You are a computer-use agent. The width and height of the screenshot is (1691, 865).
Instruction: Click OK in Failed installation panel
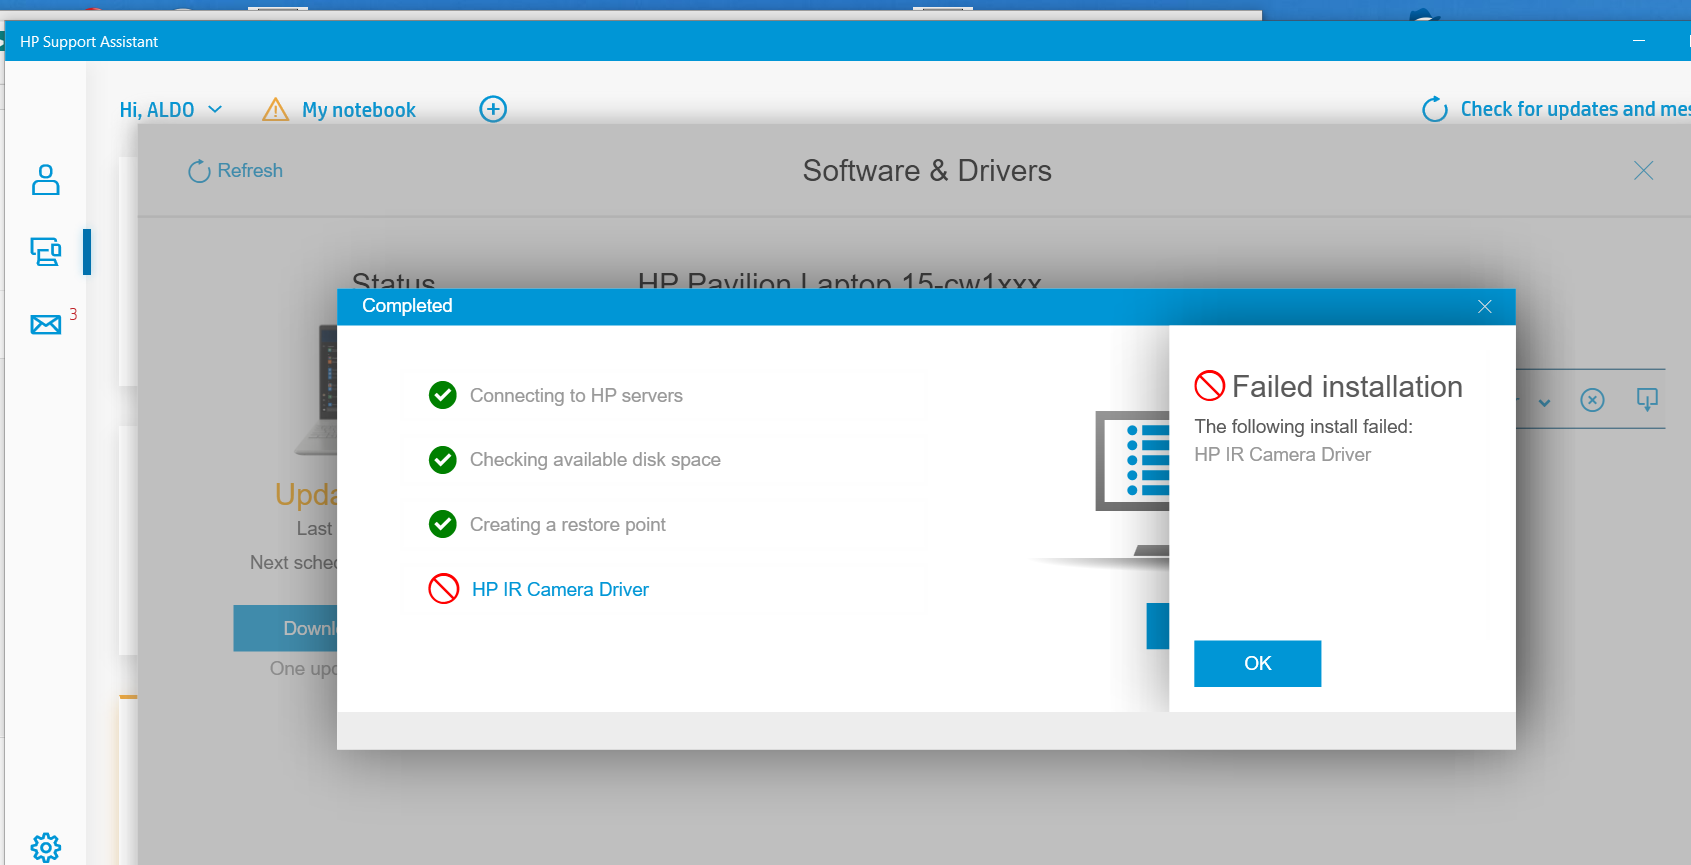pyautogui.click(x=1257, y=664)
